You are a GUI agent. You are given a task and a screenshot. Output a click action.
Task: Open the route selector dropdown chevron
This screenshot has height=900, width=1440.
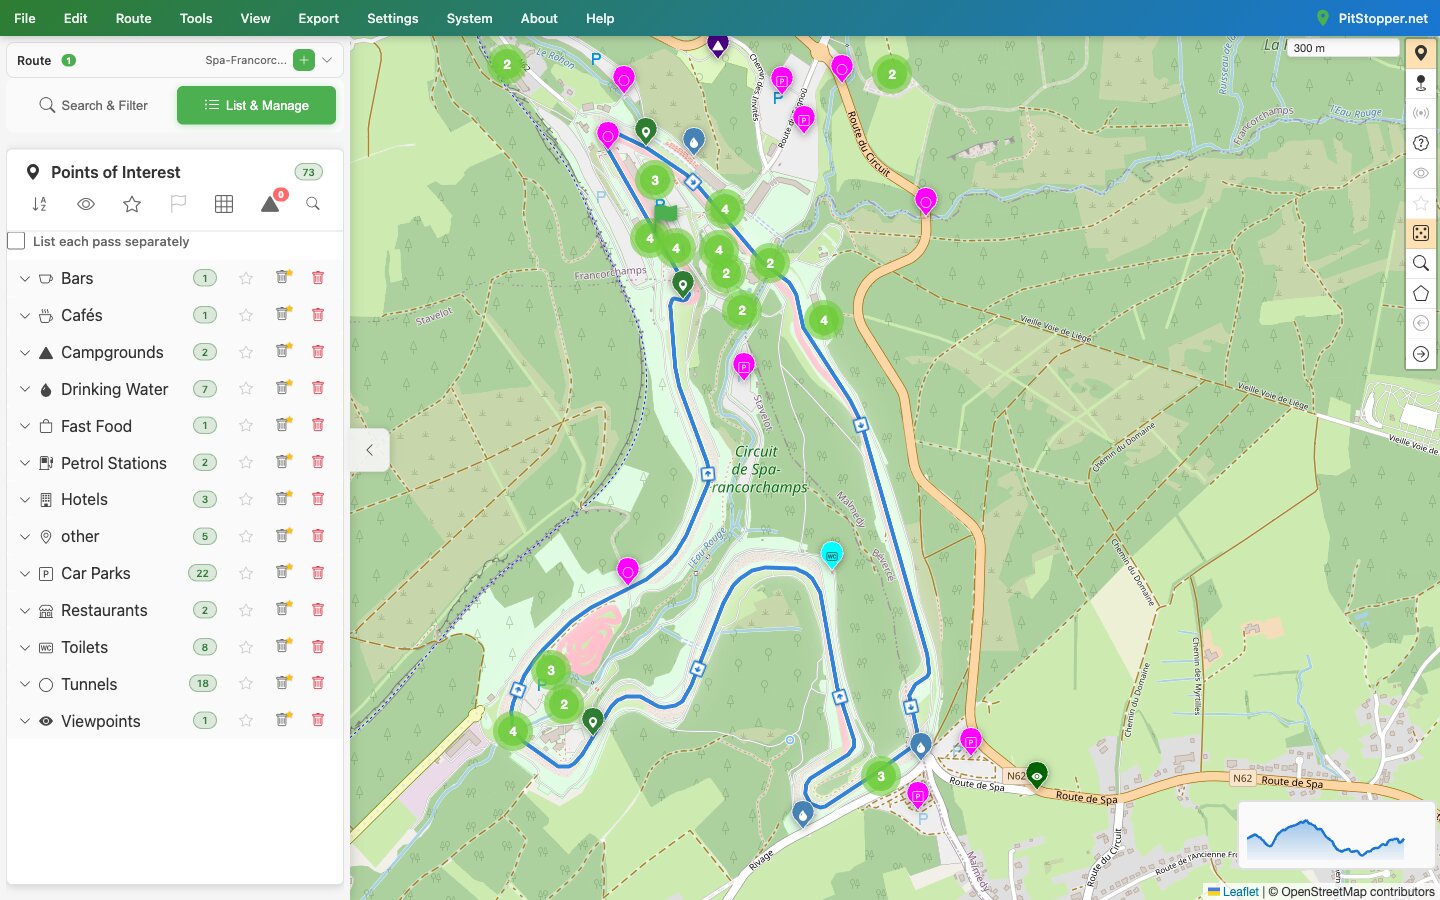click(x=327, y=60)
